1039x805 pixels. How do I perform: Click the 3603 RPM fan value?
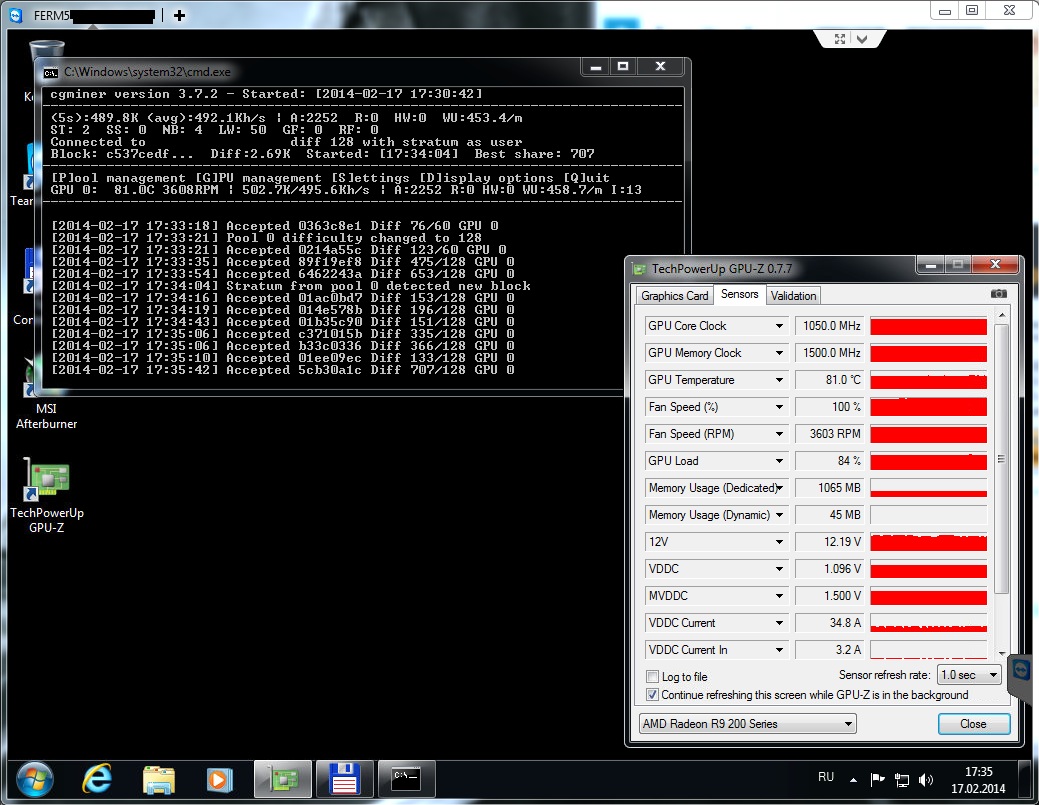click(x=829, y=434)
